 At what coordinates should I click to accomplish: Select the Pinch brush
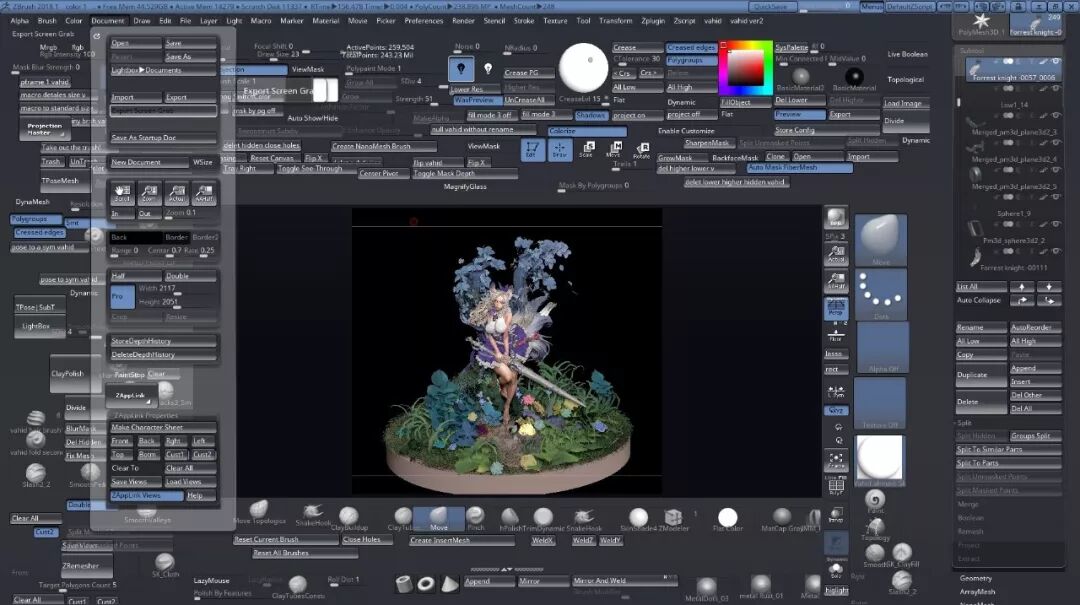475,518
